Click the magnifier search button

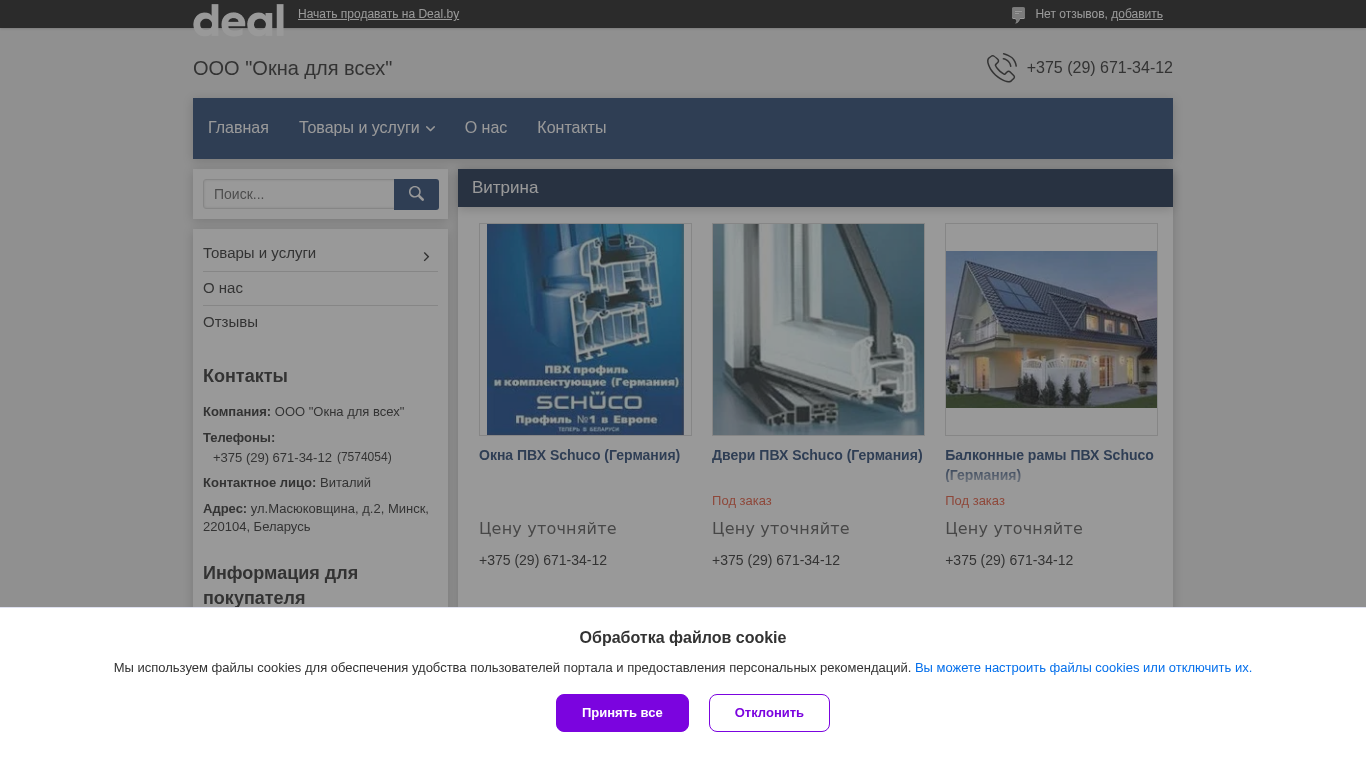click(x=416, y=194)
